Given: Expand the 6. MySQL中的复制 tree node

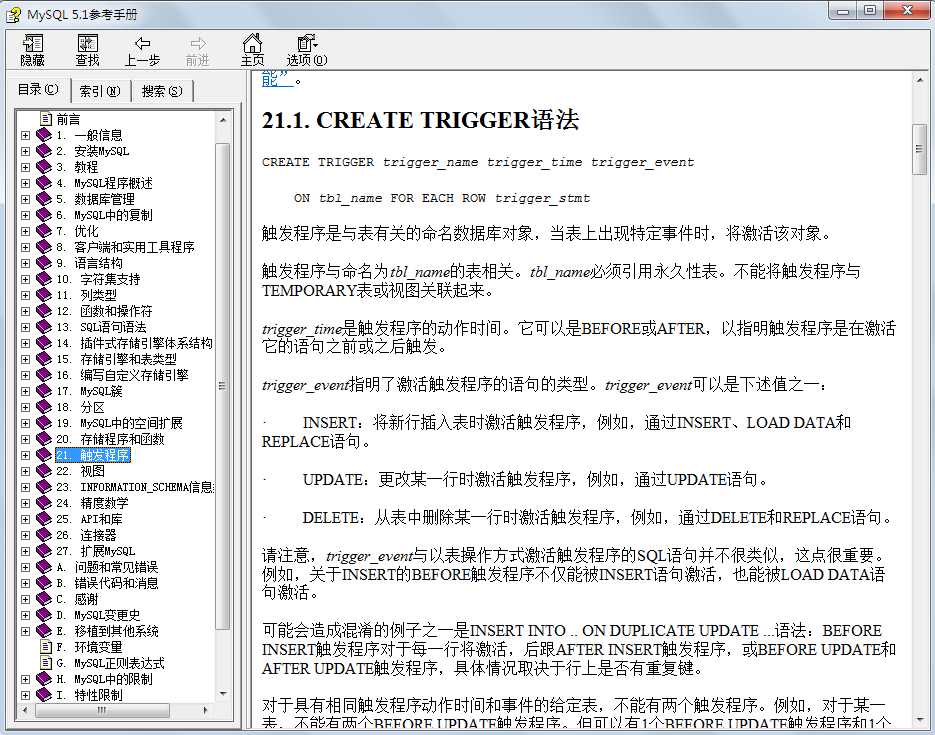Looking at the screenshot, I should (x=25, y=215).
